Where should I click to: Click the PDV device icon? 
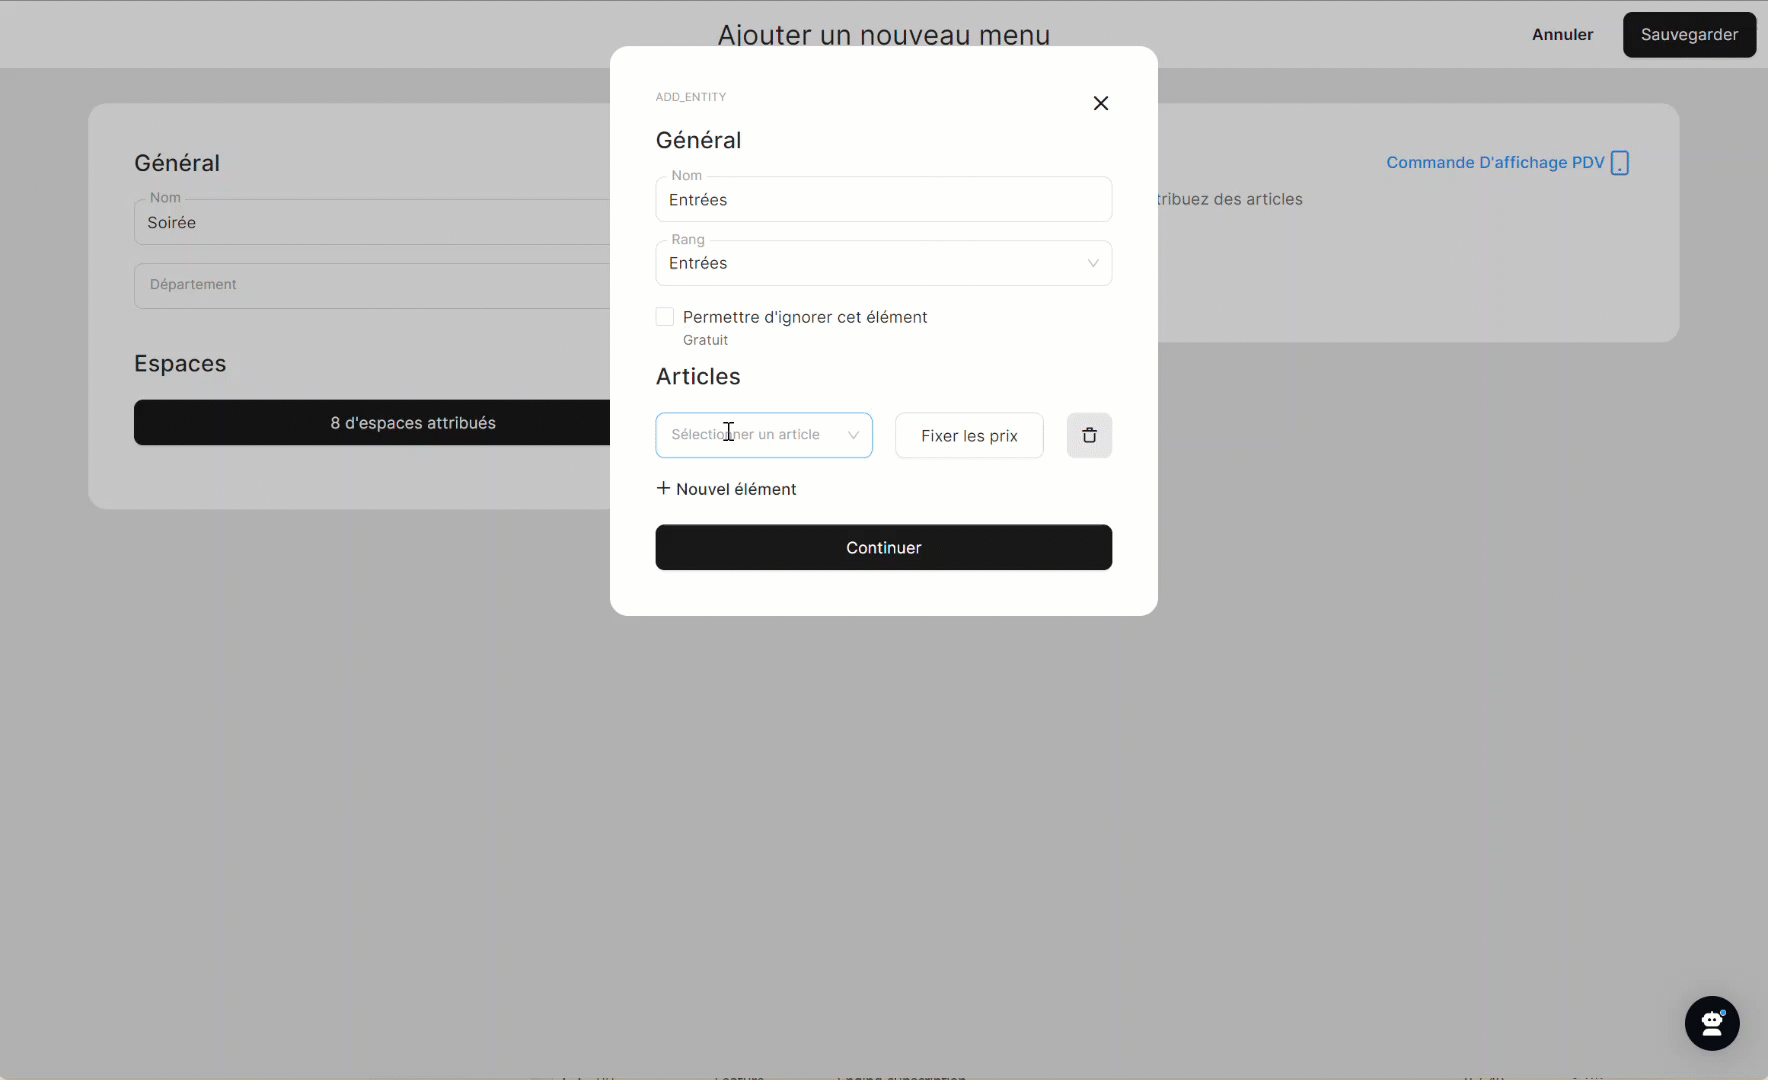(1620, 163)
